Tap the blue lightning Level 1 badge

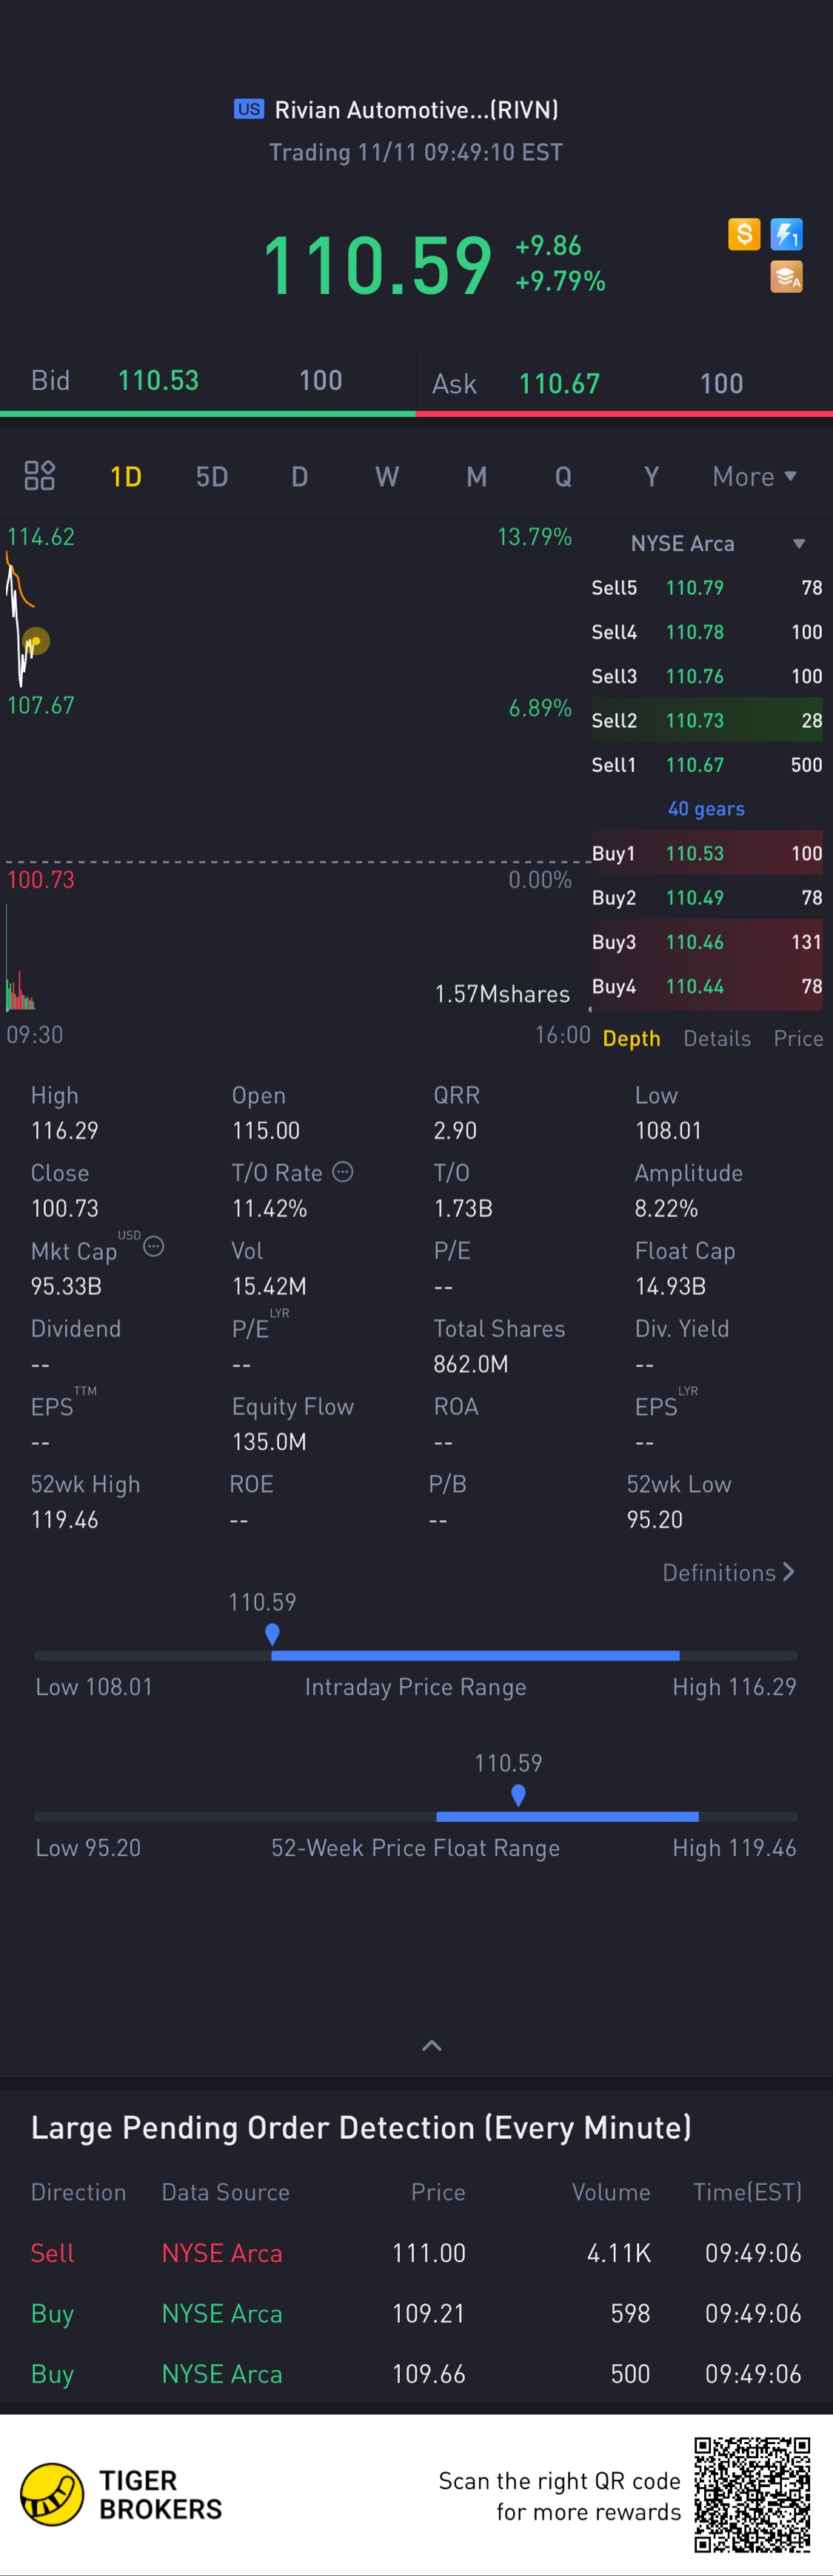point(786,234)
